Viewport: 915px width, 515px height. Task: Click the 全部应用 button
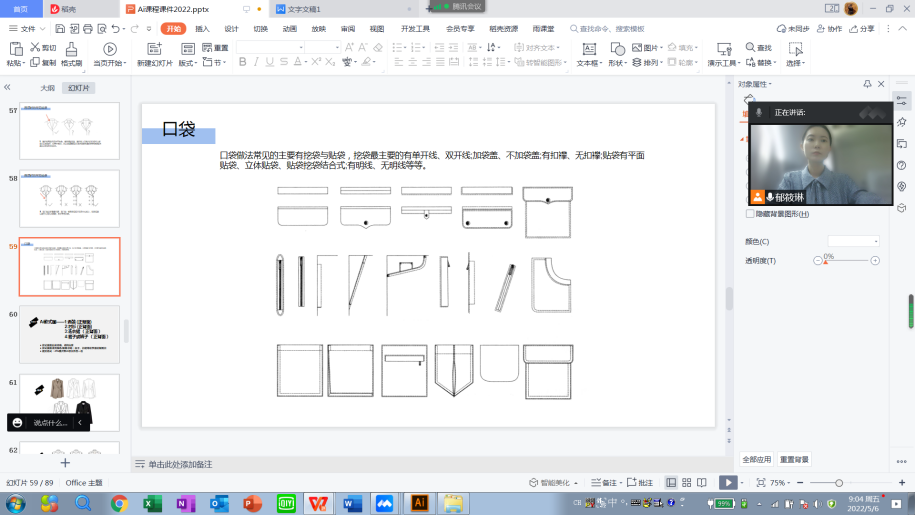coord(756,459)
